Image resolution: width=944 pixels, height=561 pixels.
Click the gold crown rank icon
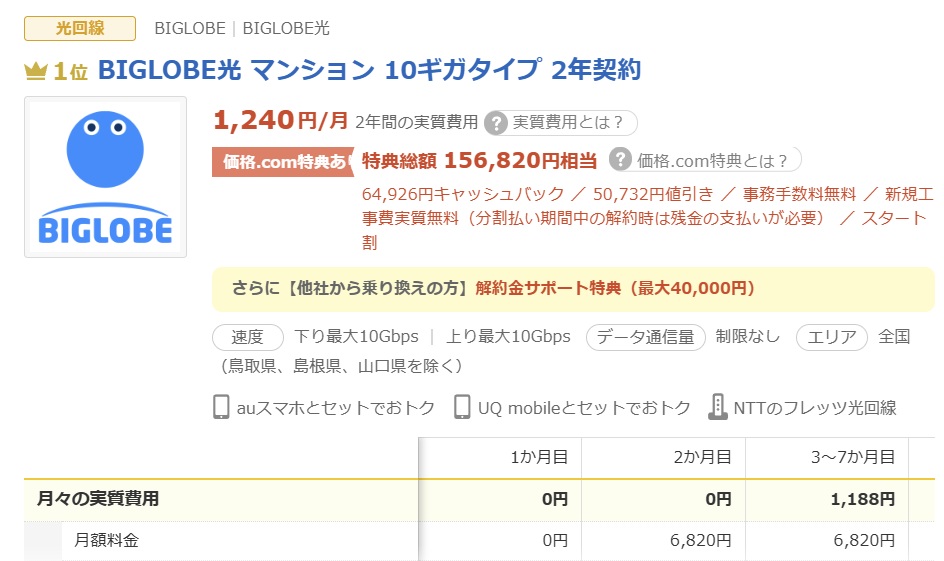pos(36,71)
